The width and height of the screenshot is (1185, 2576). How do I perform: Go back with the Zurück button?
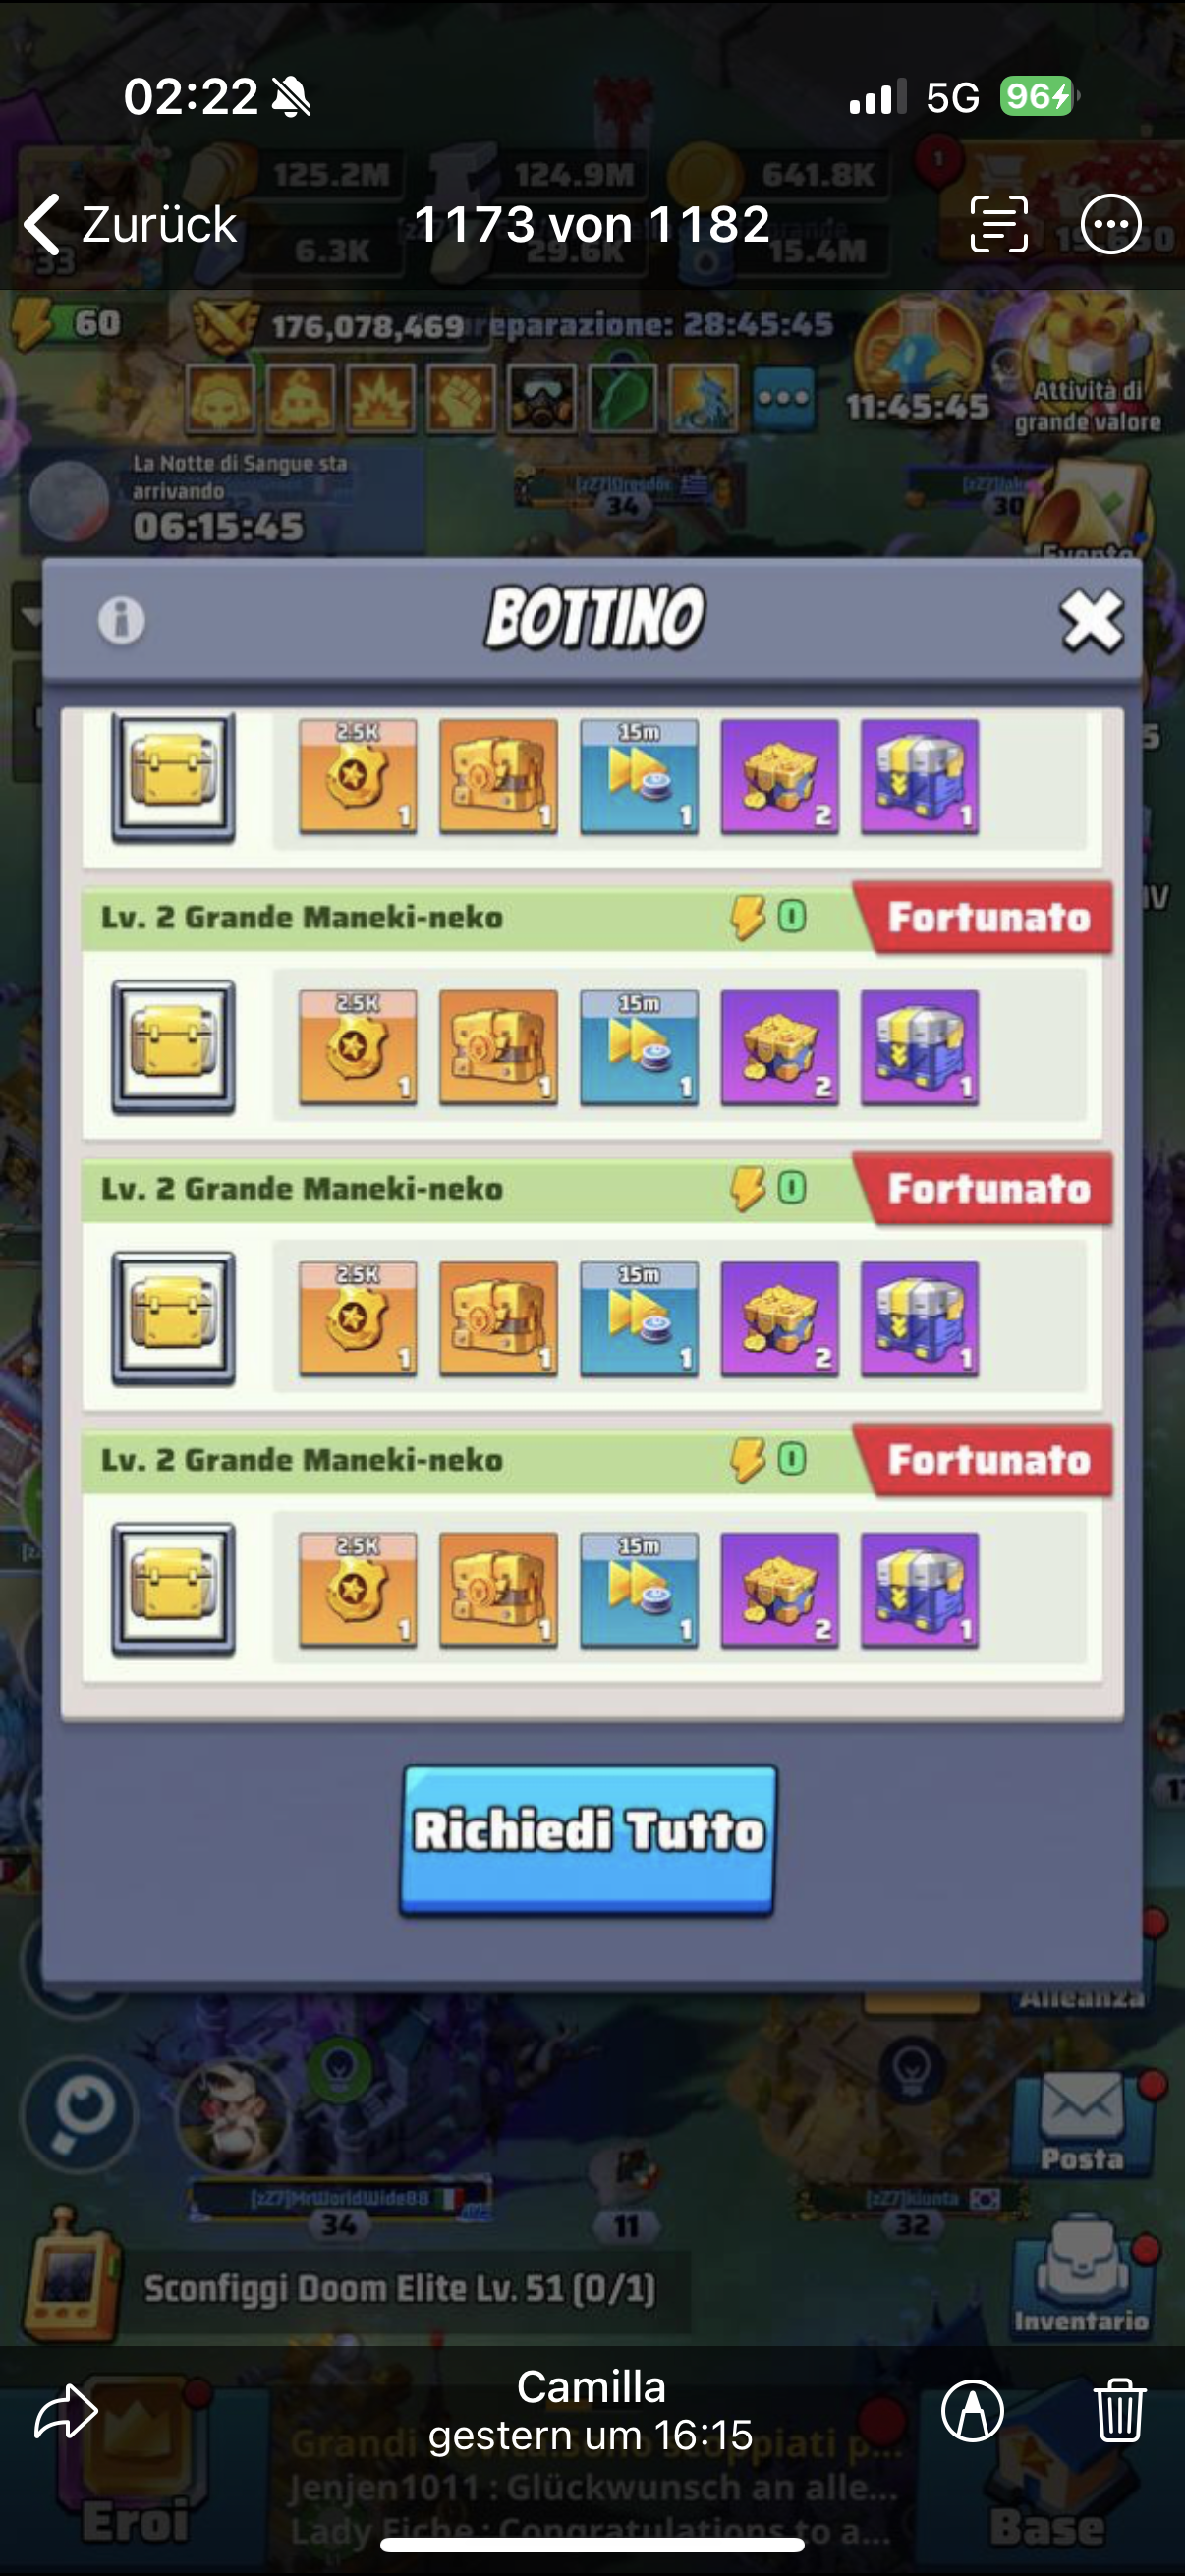point(131,224)
